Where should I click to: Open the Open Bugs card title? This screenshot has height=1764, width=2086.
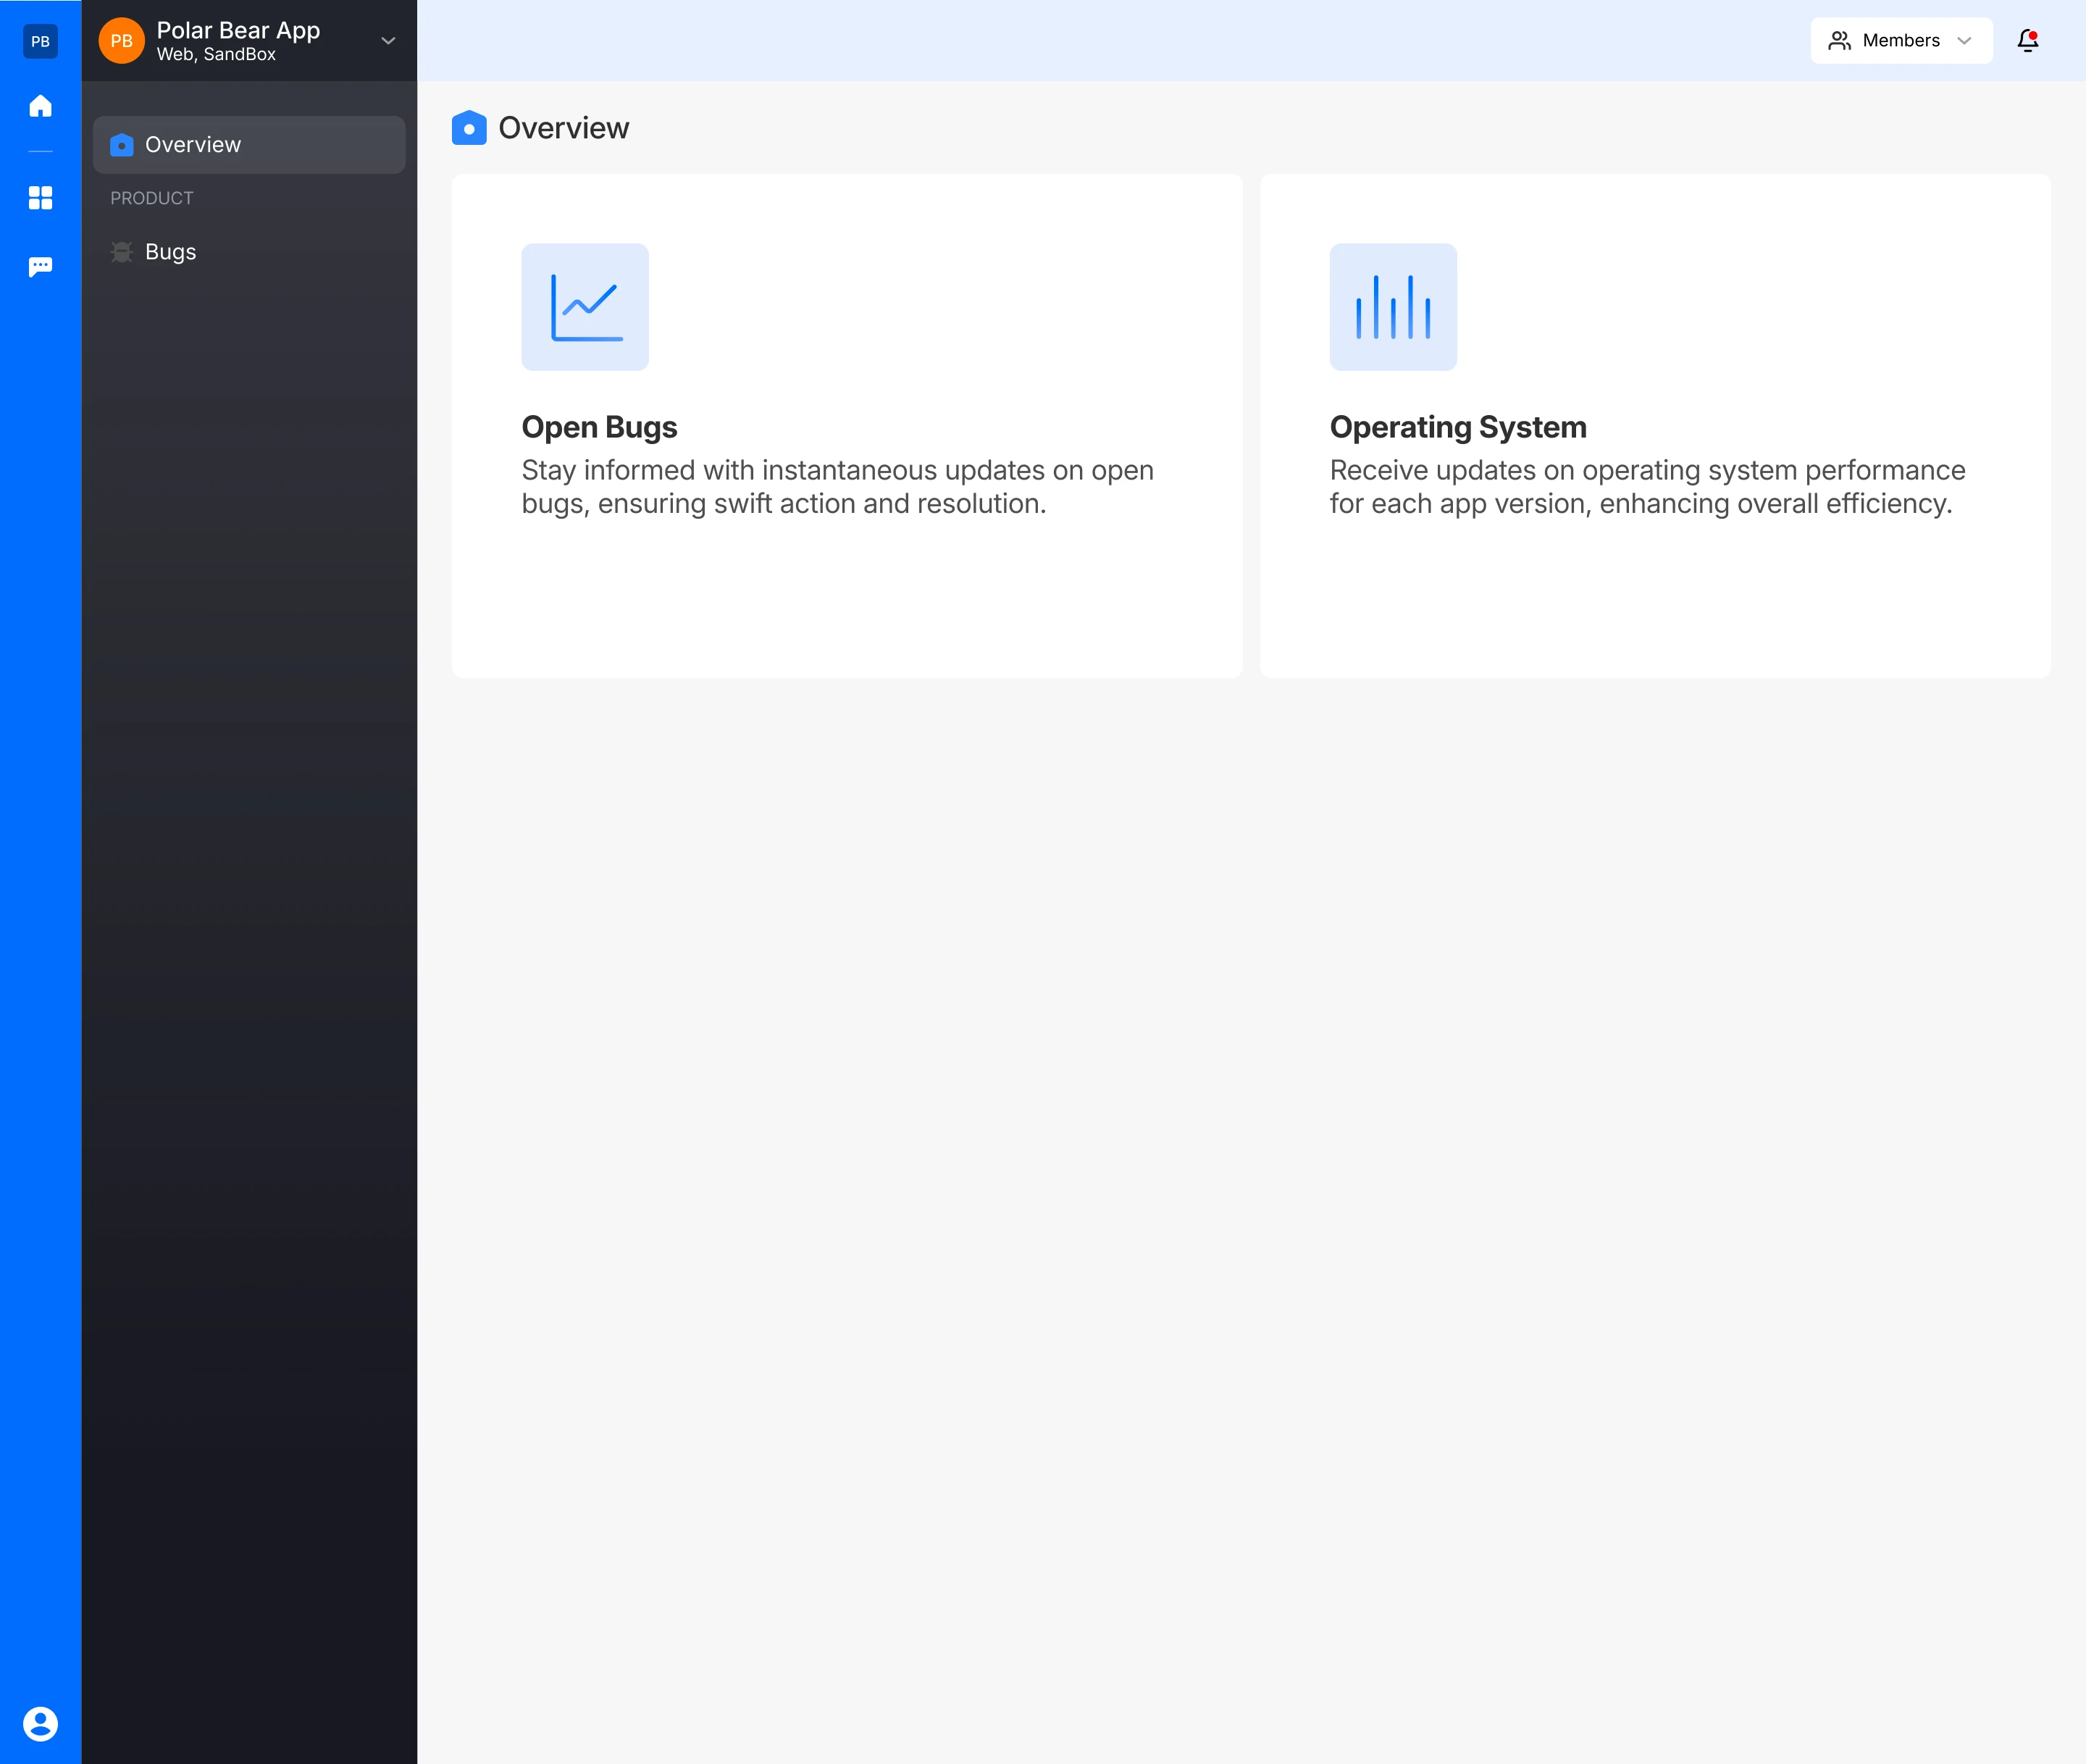point(599,427)
